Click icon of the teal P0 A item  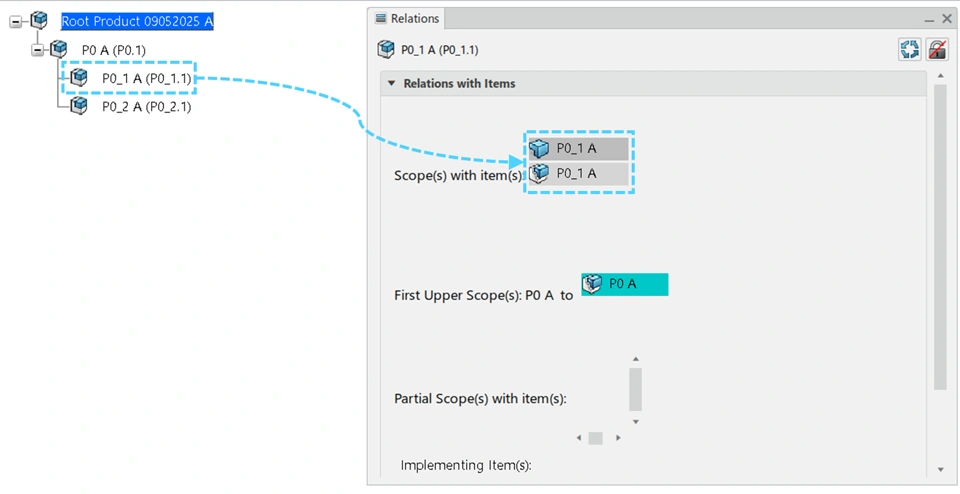click(592, 284)
